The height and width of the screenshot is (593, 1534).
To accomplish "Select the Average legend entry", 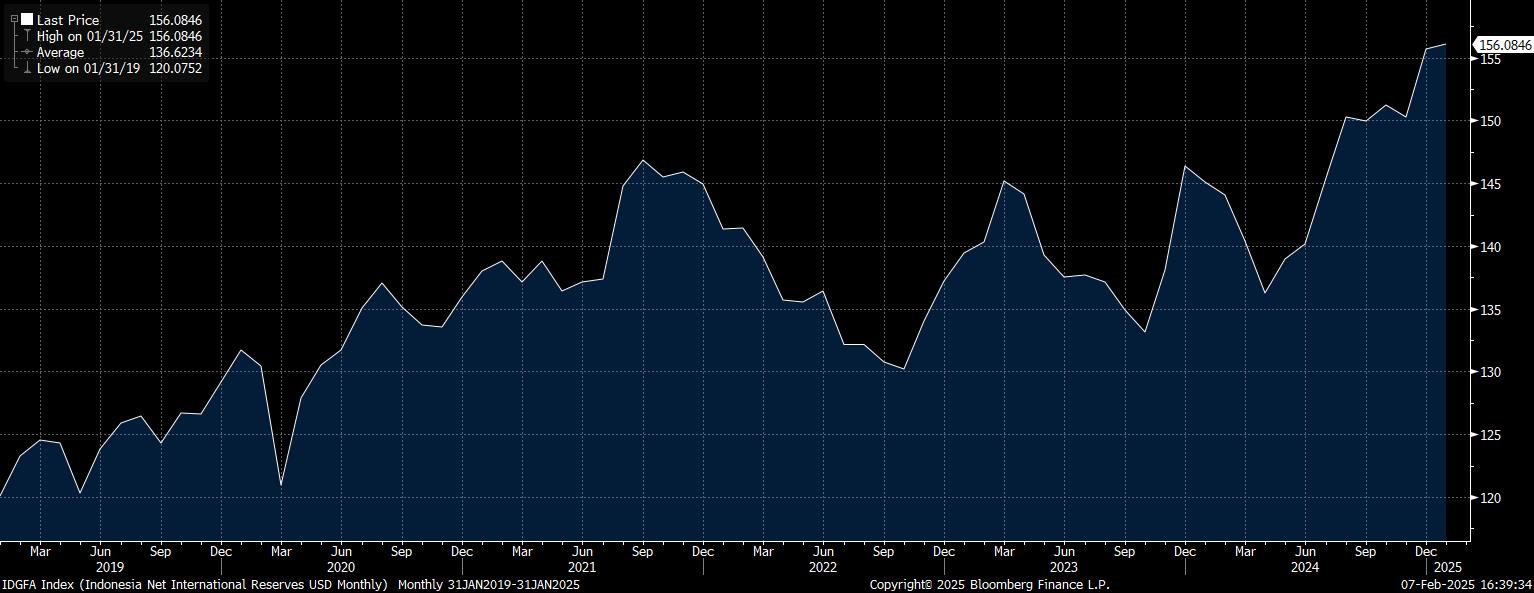I will pos(61,52).
